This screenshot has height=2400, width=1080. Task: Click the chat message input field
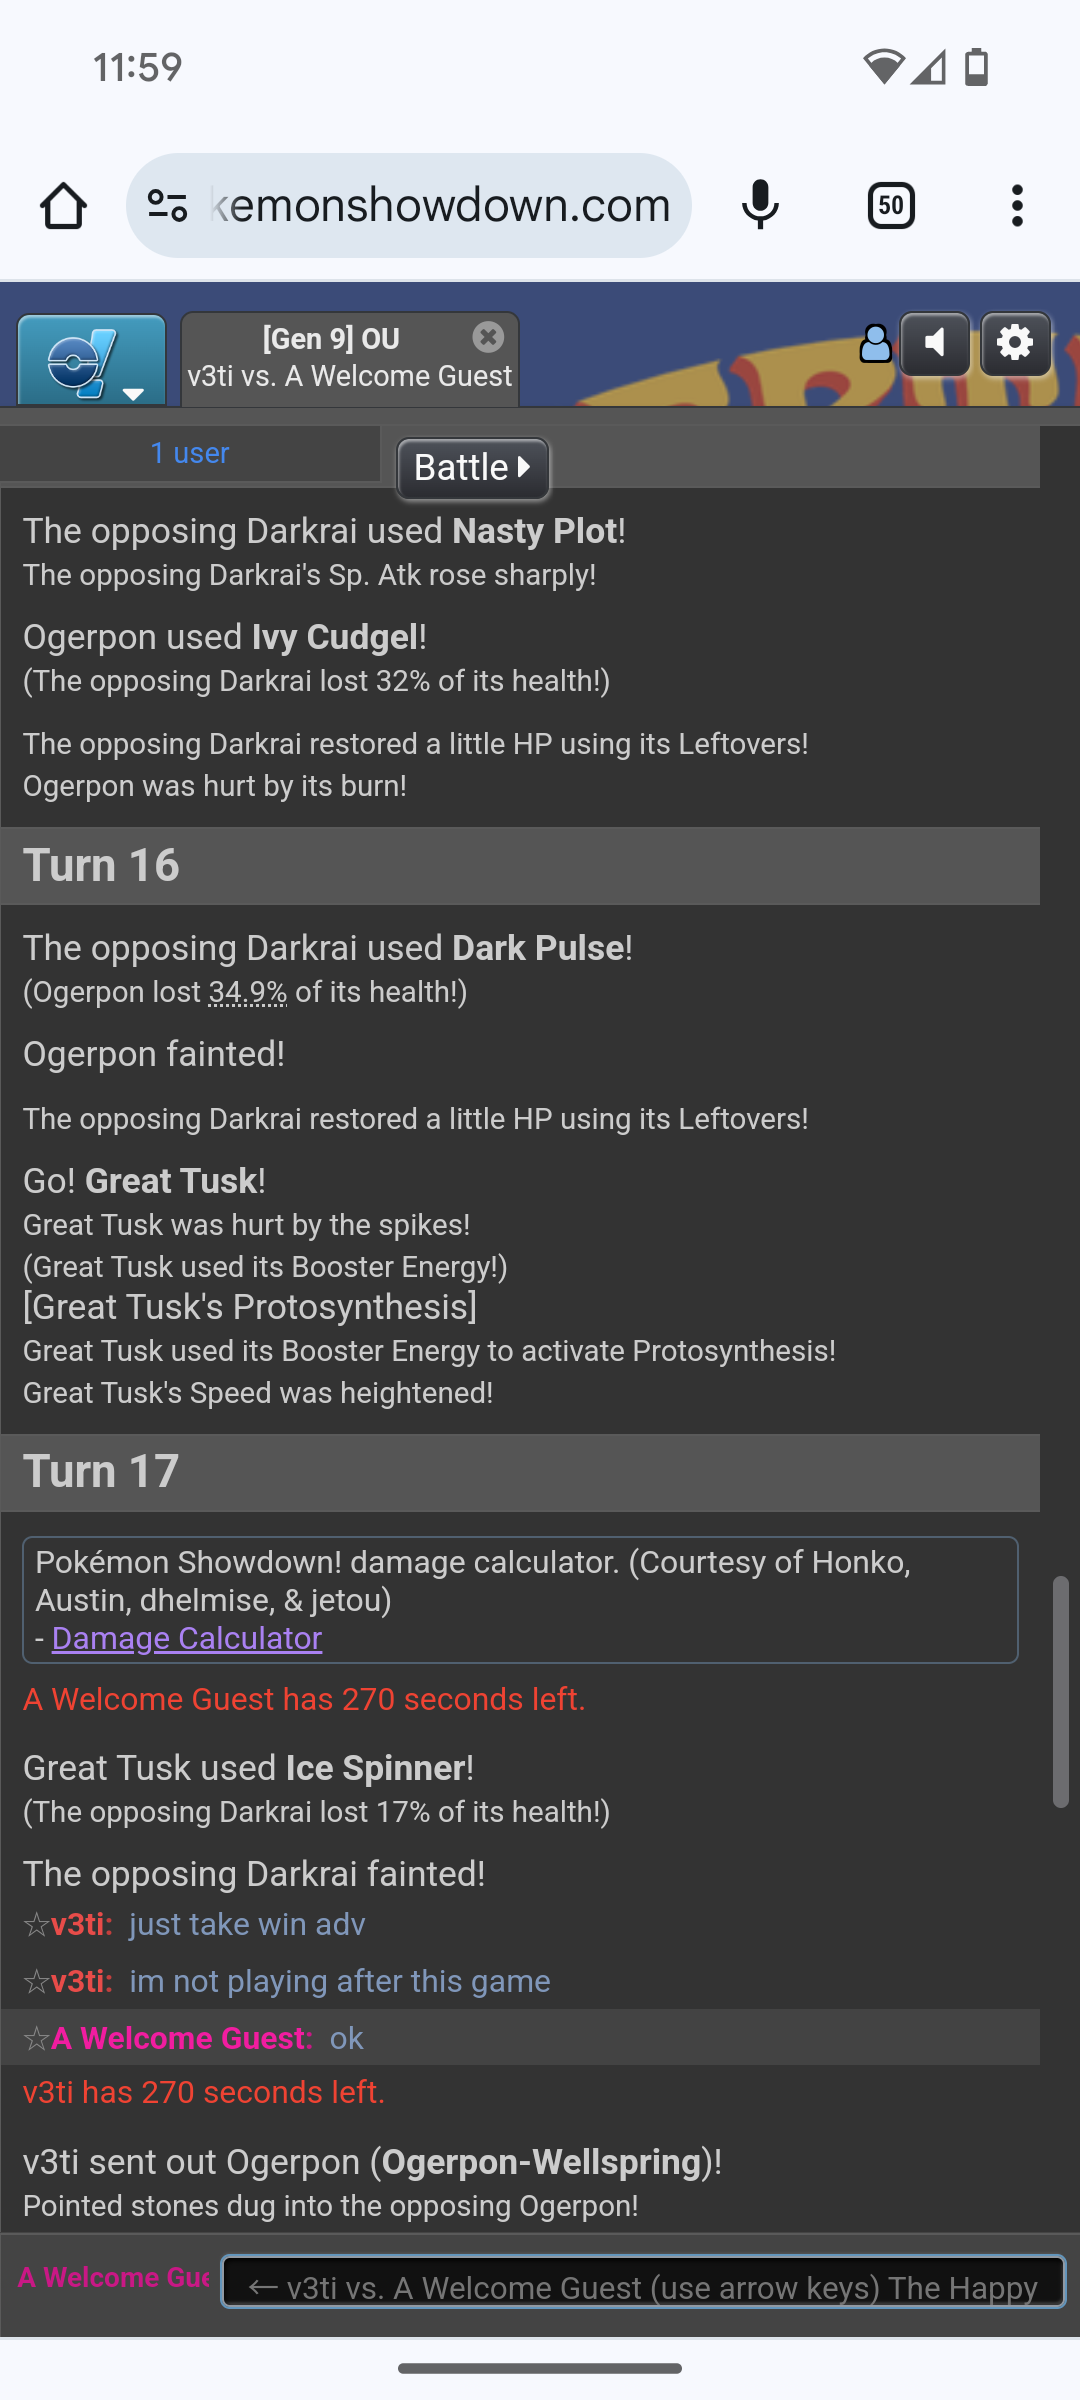[643, 2281]
